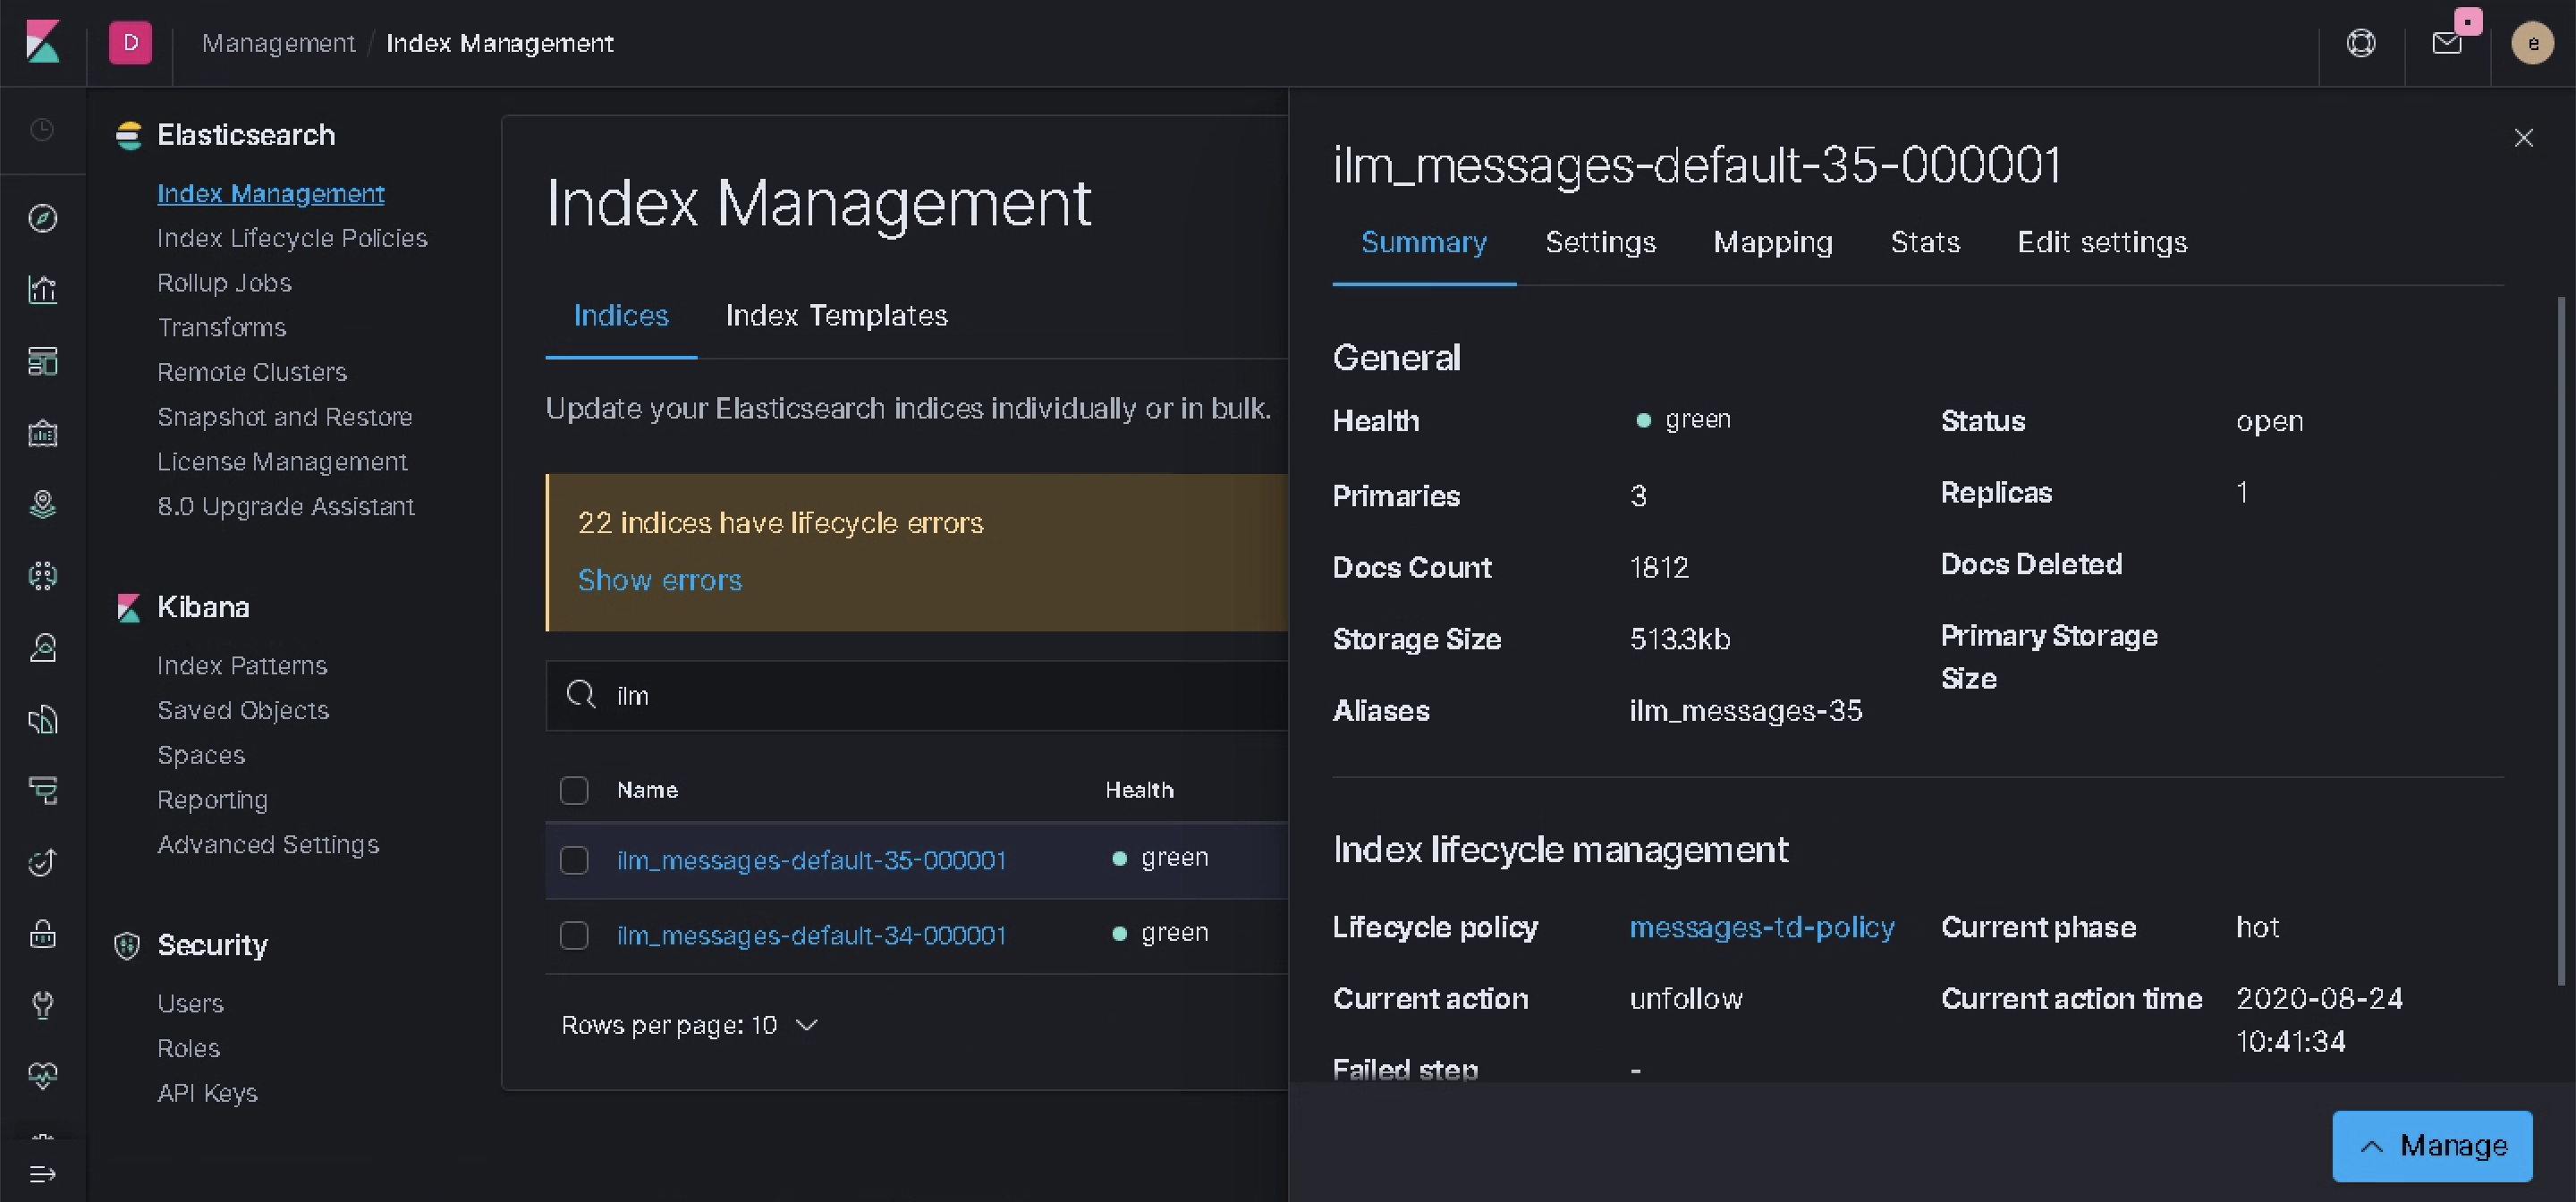
Task: Select all indices via header checkbox
Action: (x=574, y=789)
